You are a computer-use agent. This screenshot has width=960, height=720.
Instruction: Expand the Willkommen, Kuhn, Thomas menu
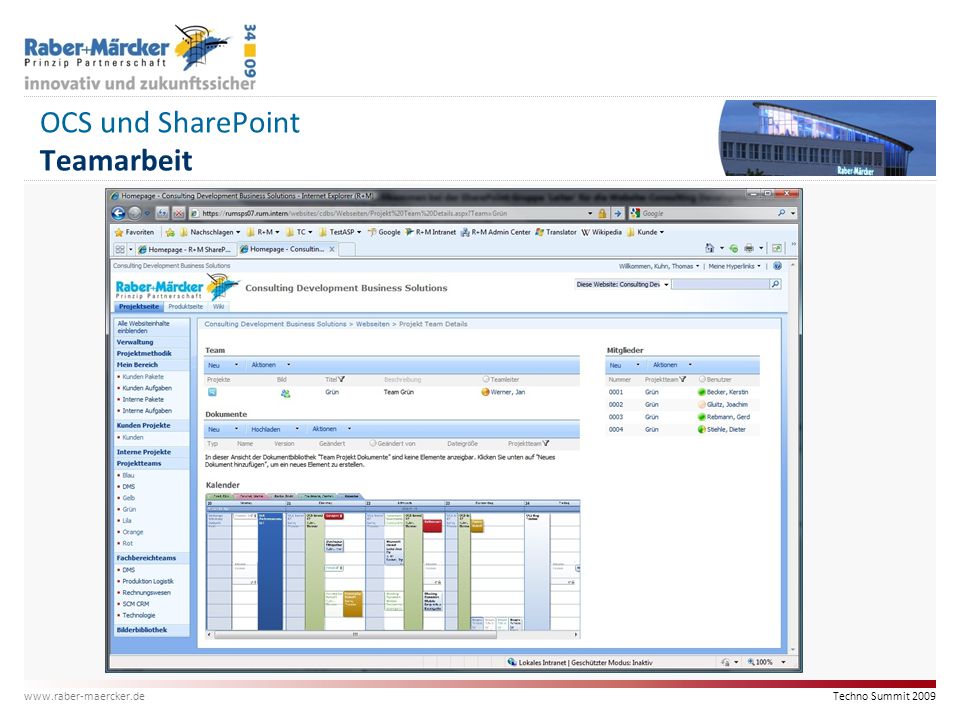click(659, 266)
